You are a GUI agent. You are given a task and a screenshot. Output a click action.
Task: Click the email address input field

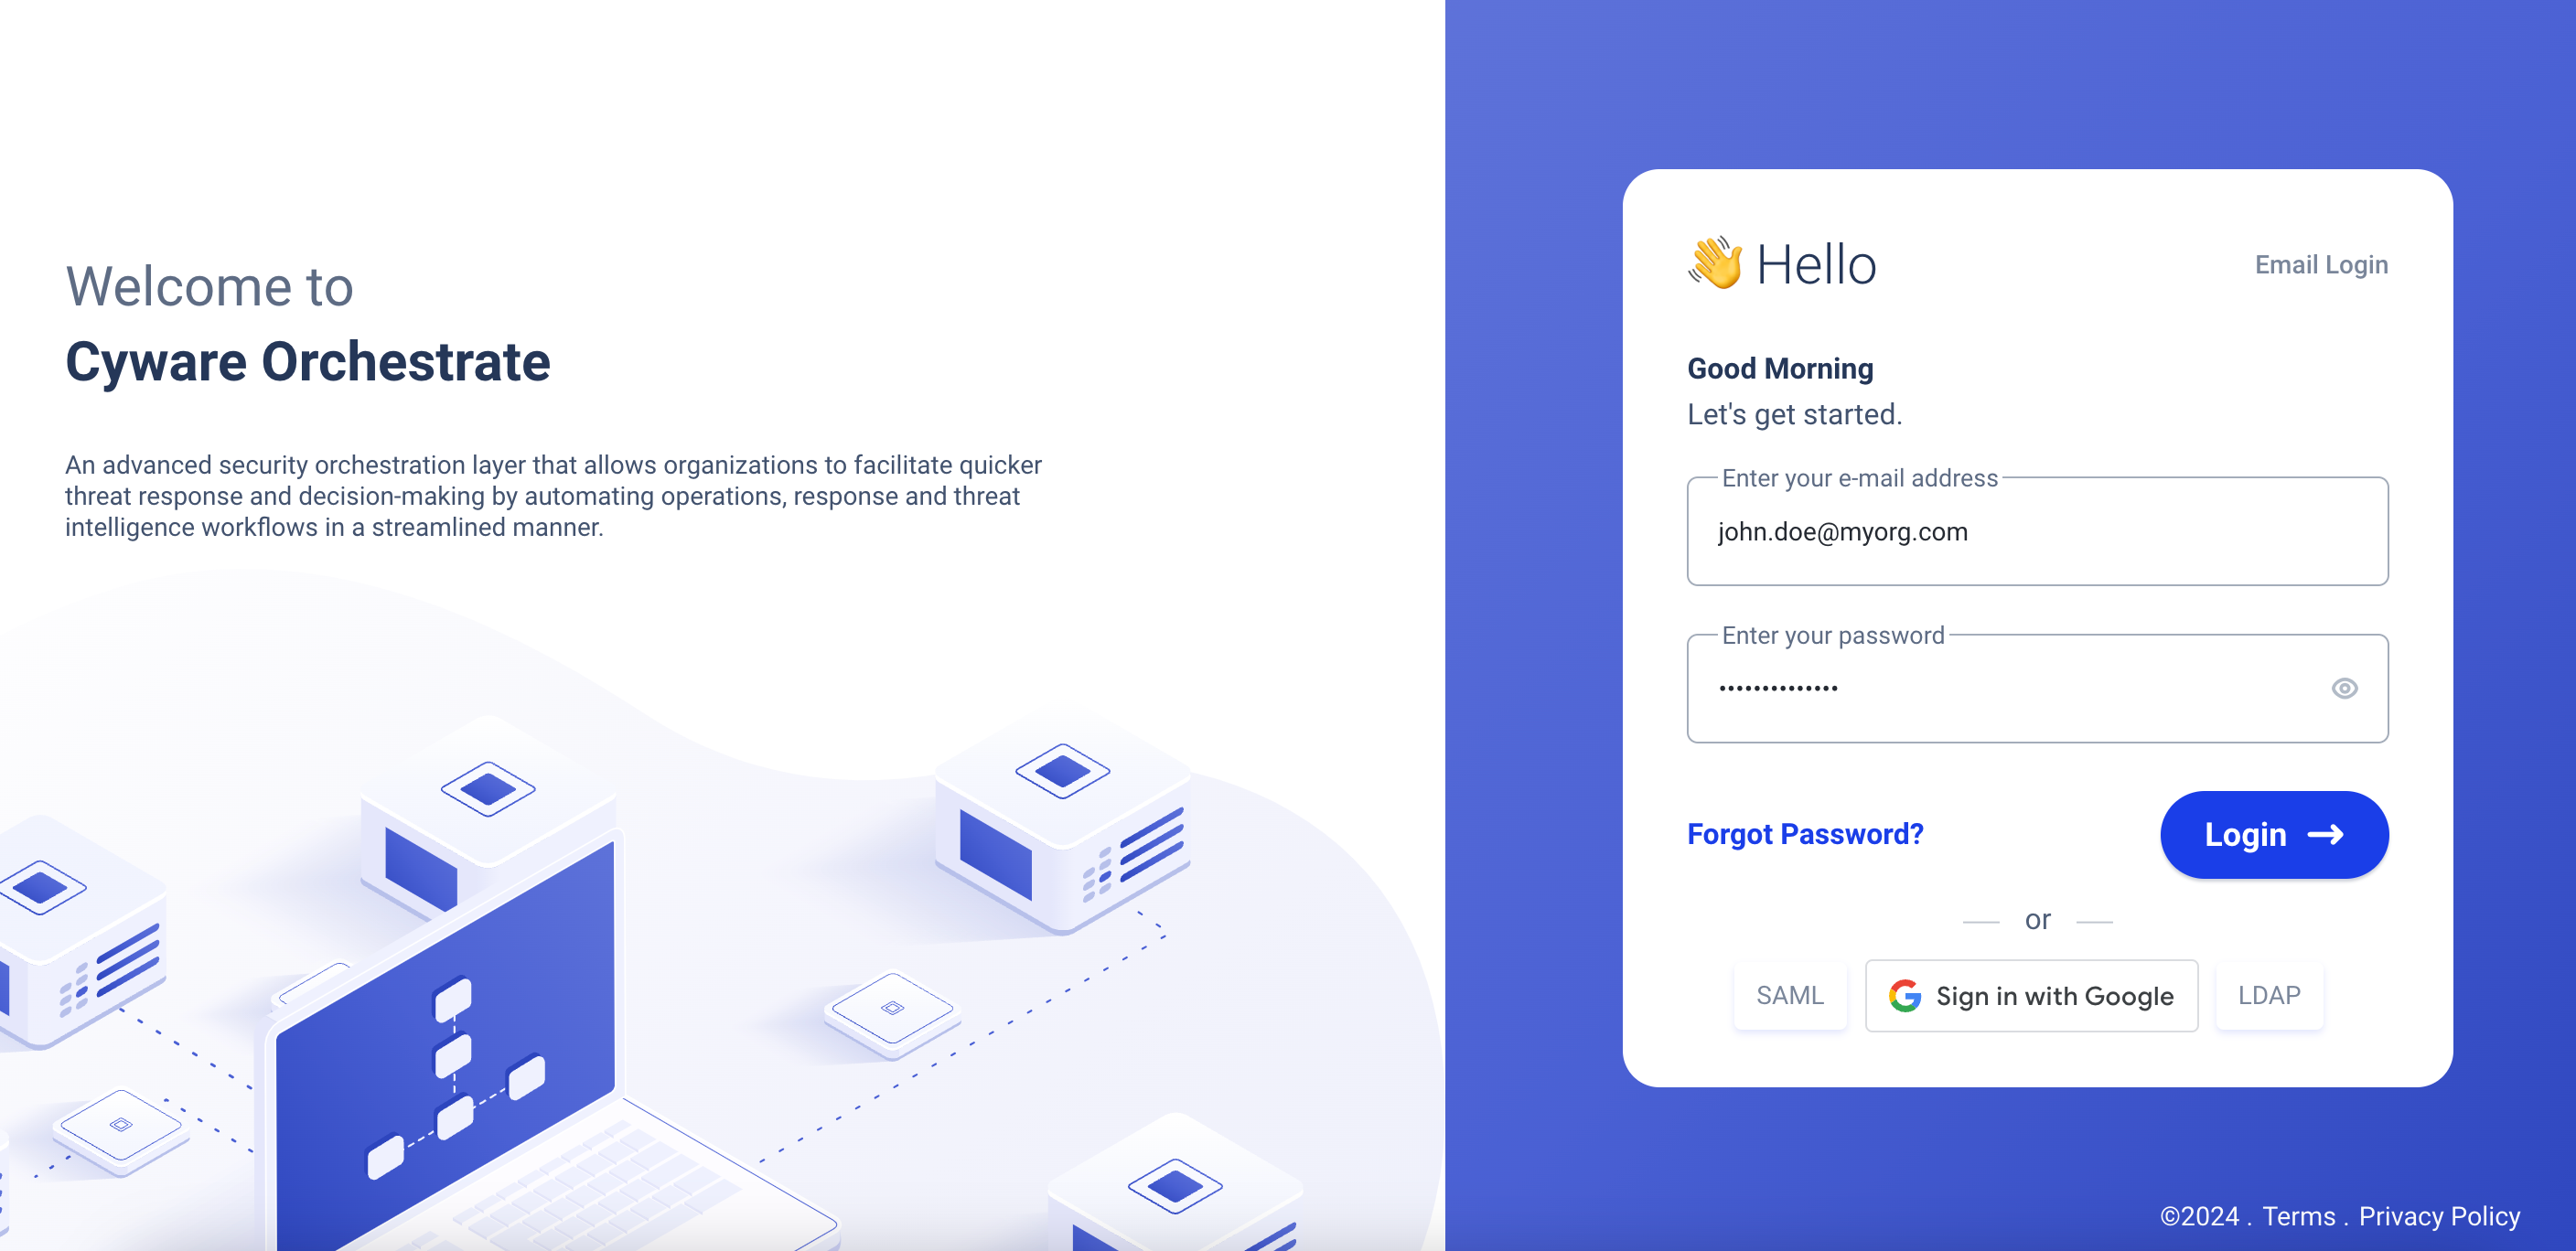[2037, 530]
